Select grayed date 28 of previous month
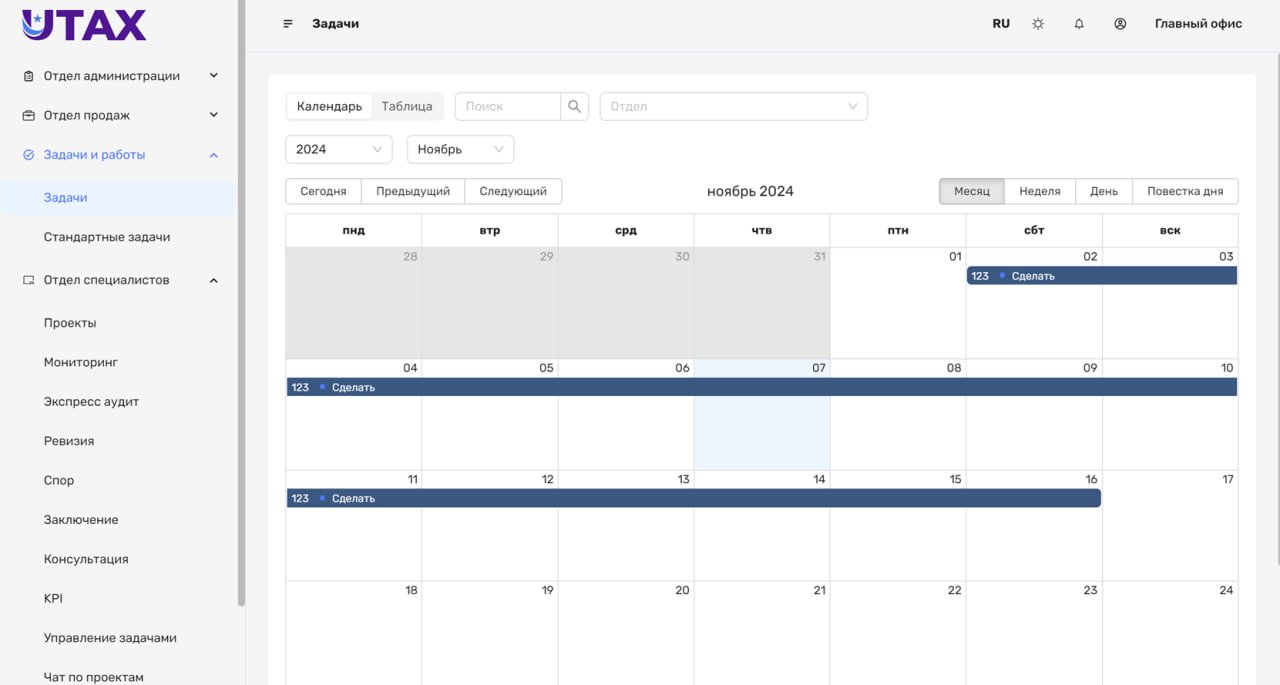1280x685 pixels. [410, 257]
